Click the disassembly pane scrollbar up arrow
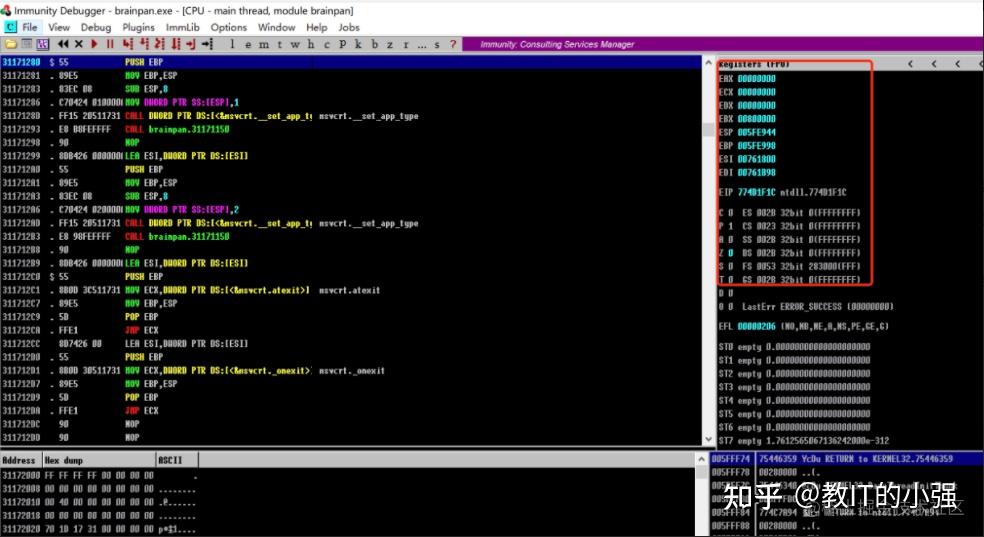Viewport: 984px width, 537px height. coord(709,62)
